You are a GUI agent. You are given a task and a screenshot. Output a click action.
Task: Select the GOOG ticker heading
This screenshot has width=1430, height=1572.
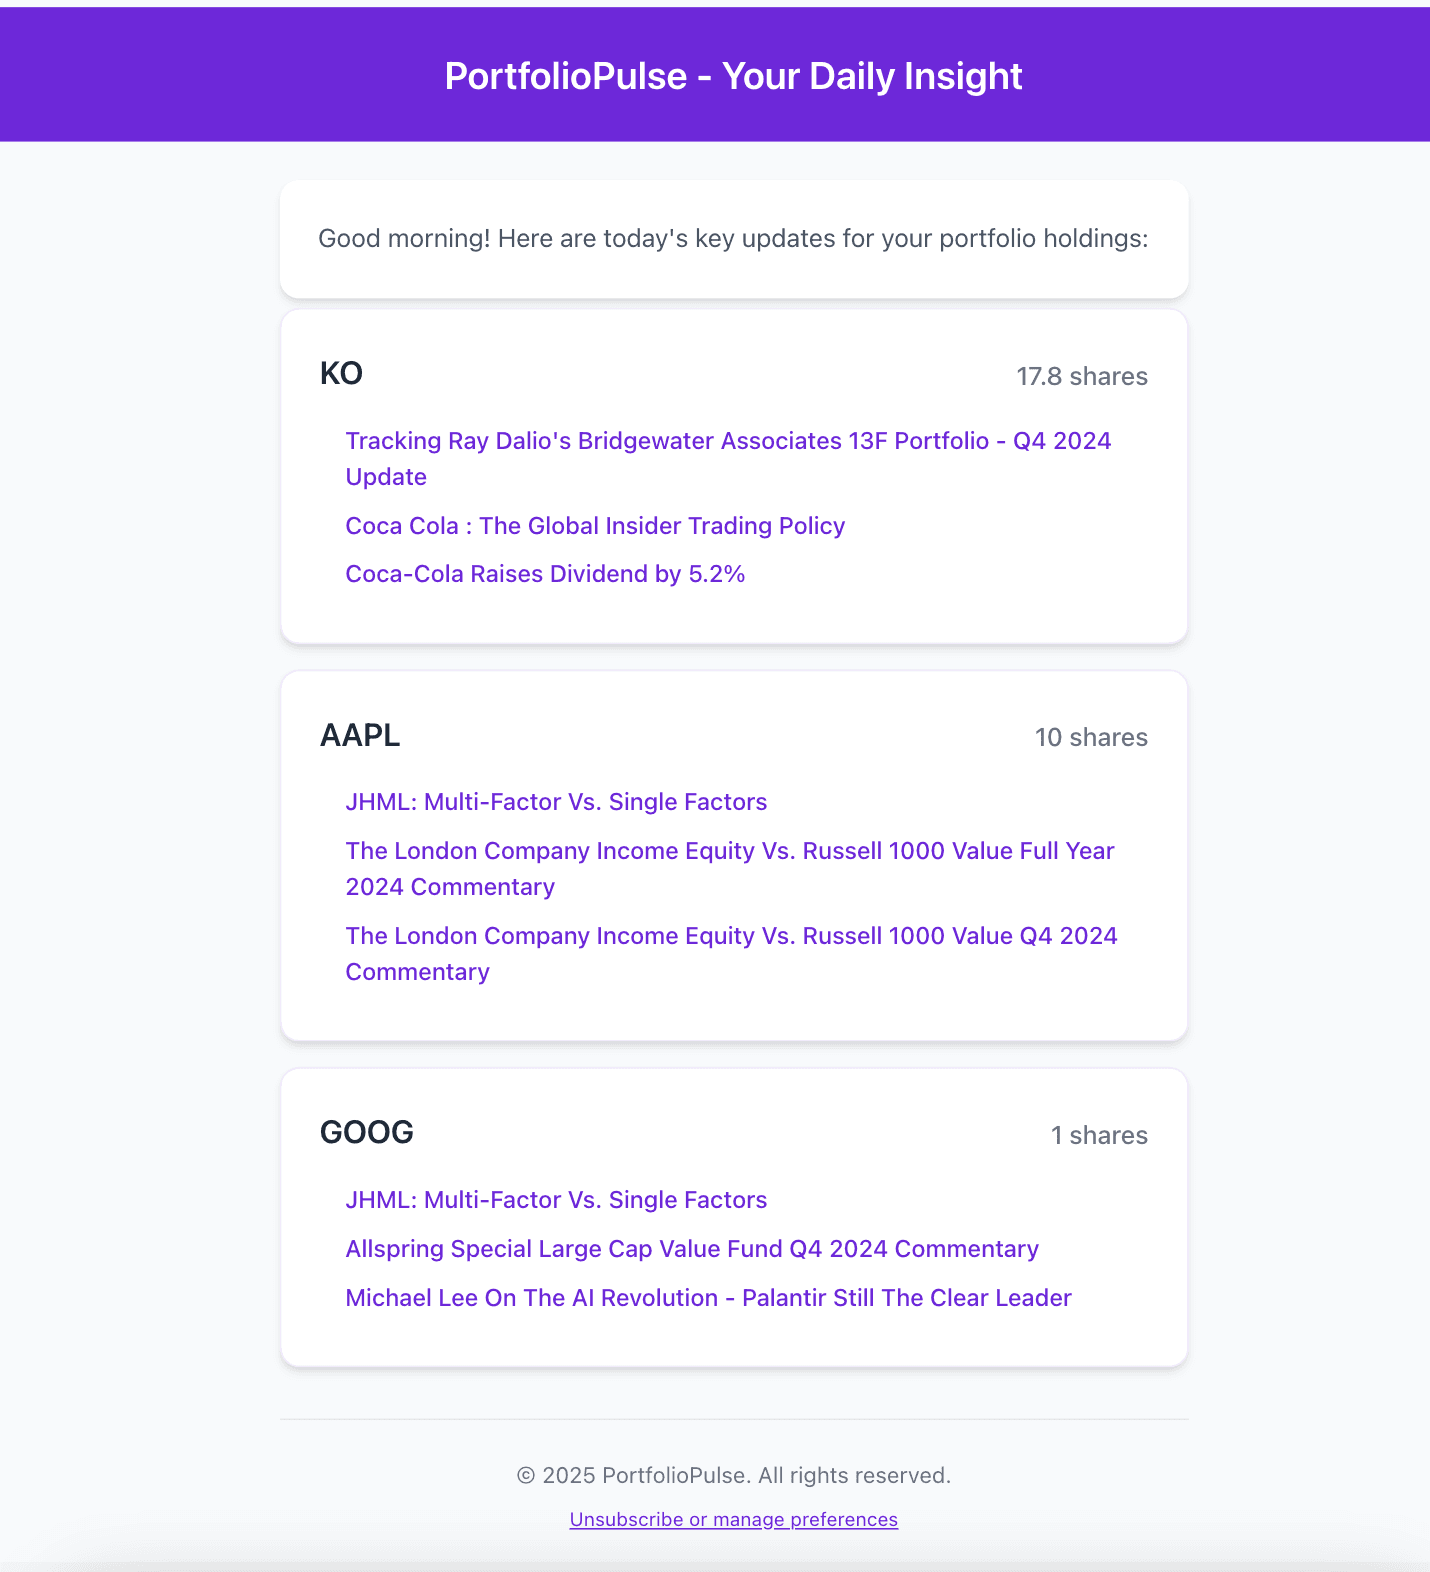pyautogui.click(x=366, y=1133)
